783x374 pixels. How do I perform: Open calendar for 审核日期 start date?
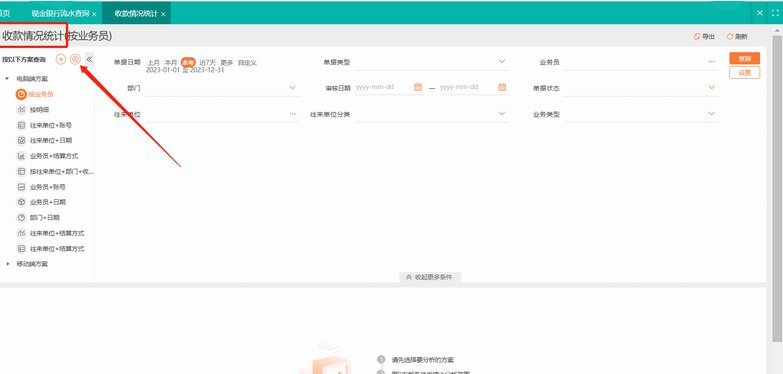click(x=418, y=87)
